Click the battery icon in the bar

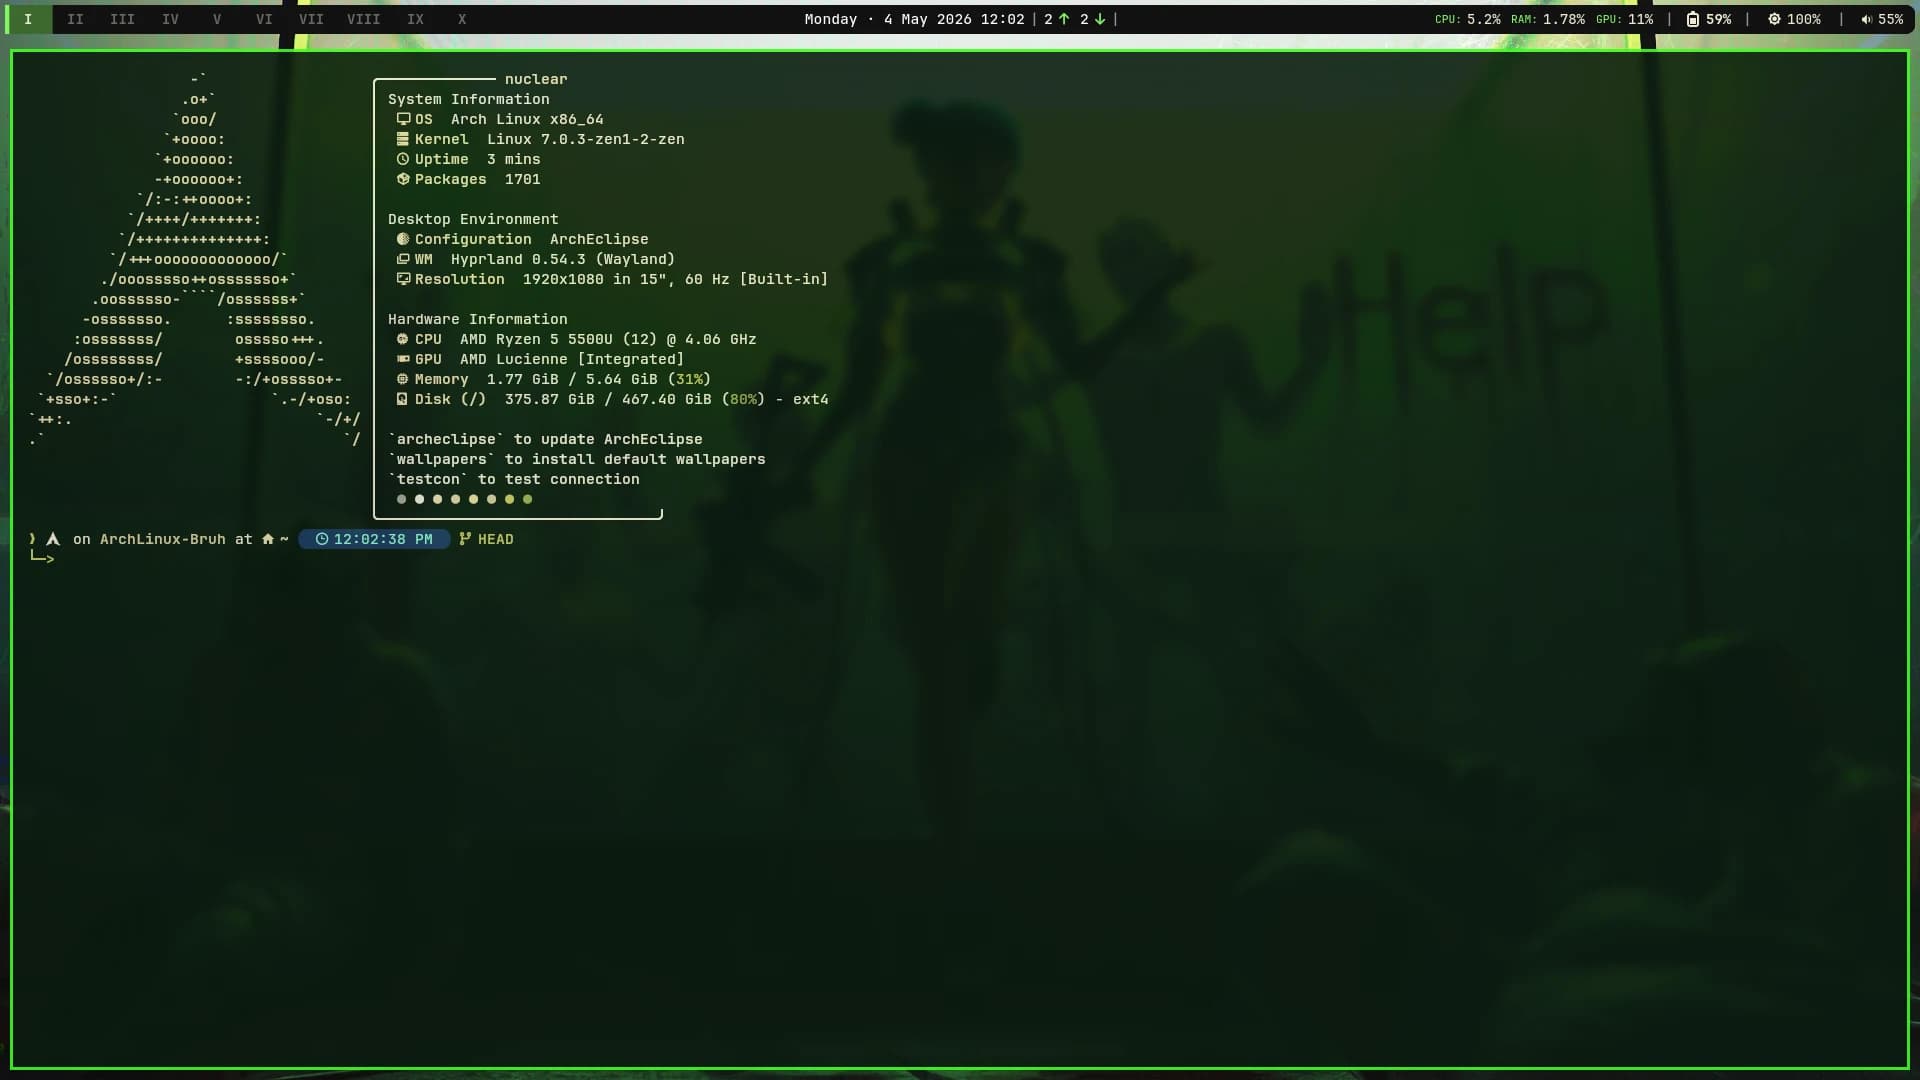[x=1692, y=19]
